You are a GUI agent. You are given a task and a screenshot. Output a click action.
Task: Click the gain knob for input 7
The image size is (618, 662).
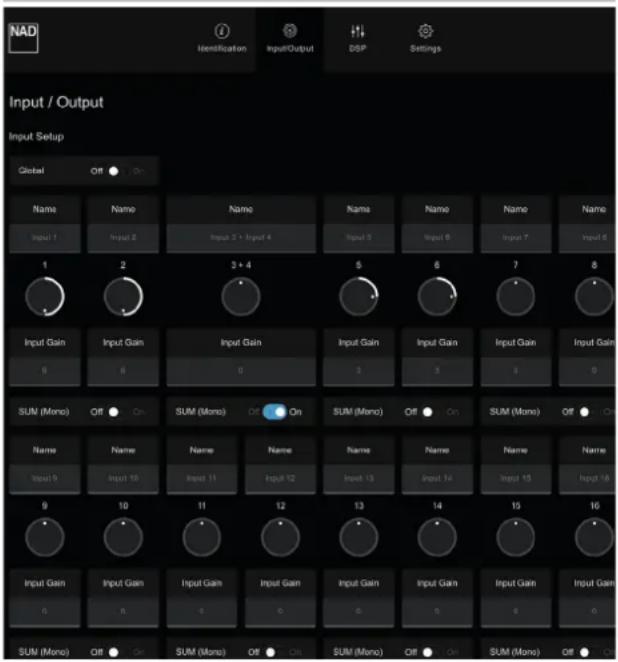pos(515,296)
